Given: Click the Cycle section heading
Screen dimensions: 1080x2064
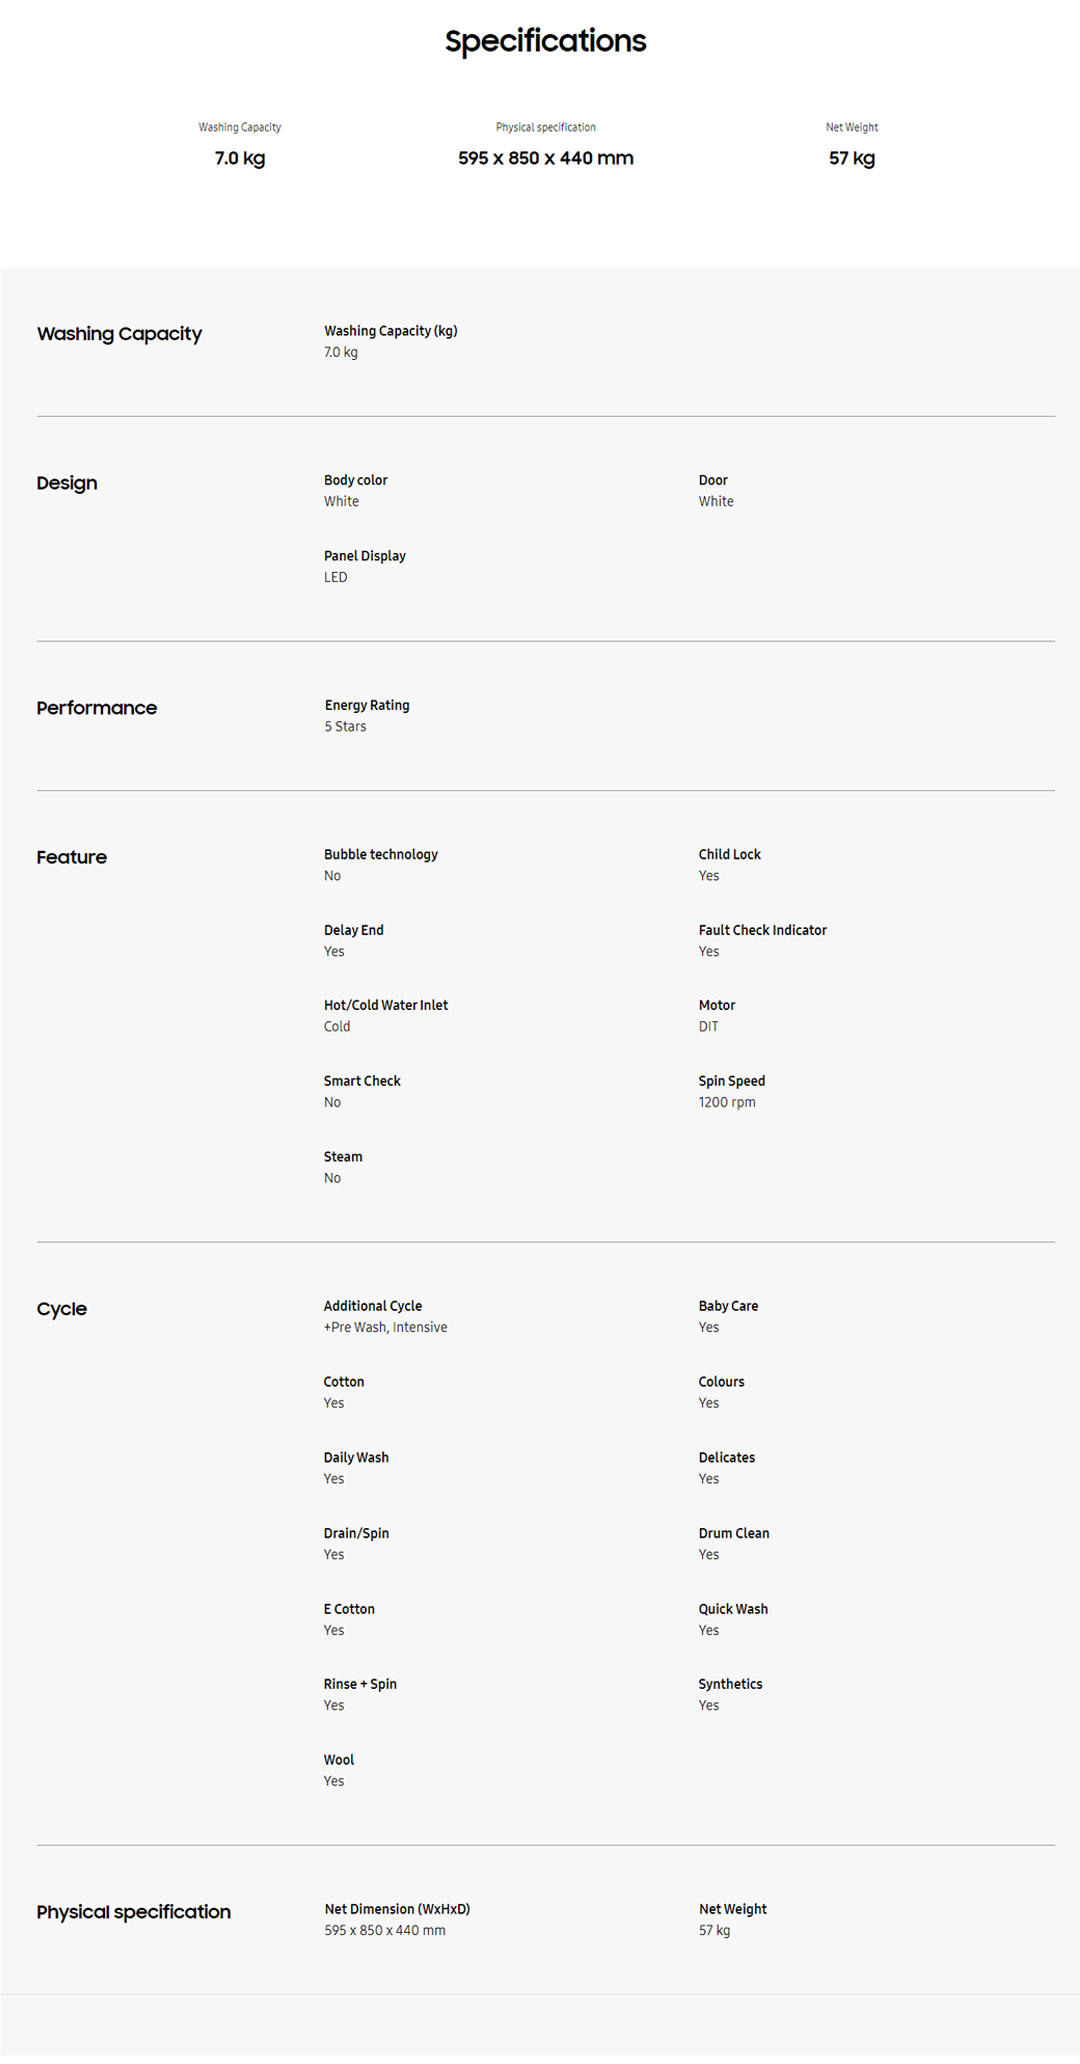Looking at the screenshot, I should (x=62, y=1309).
